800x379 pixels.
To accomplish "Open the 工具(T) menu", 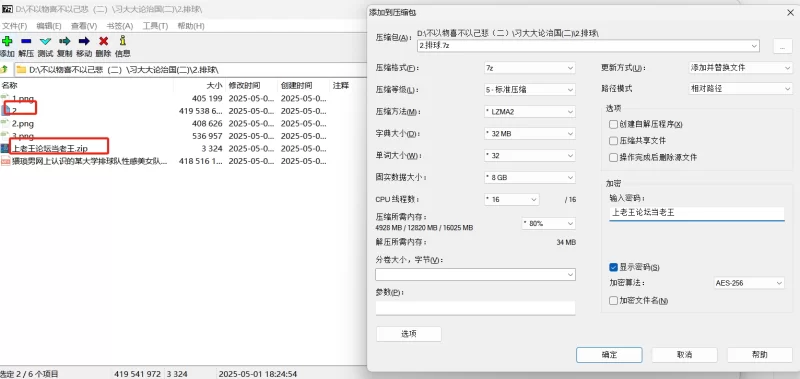I will [155, 26].
